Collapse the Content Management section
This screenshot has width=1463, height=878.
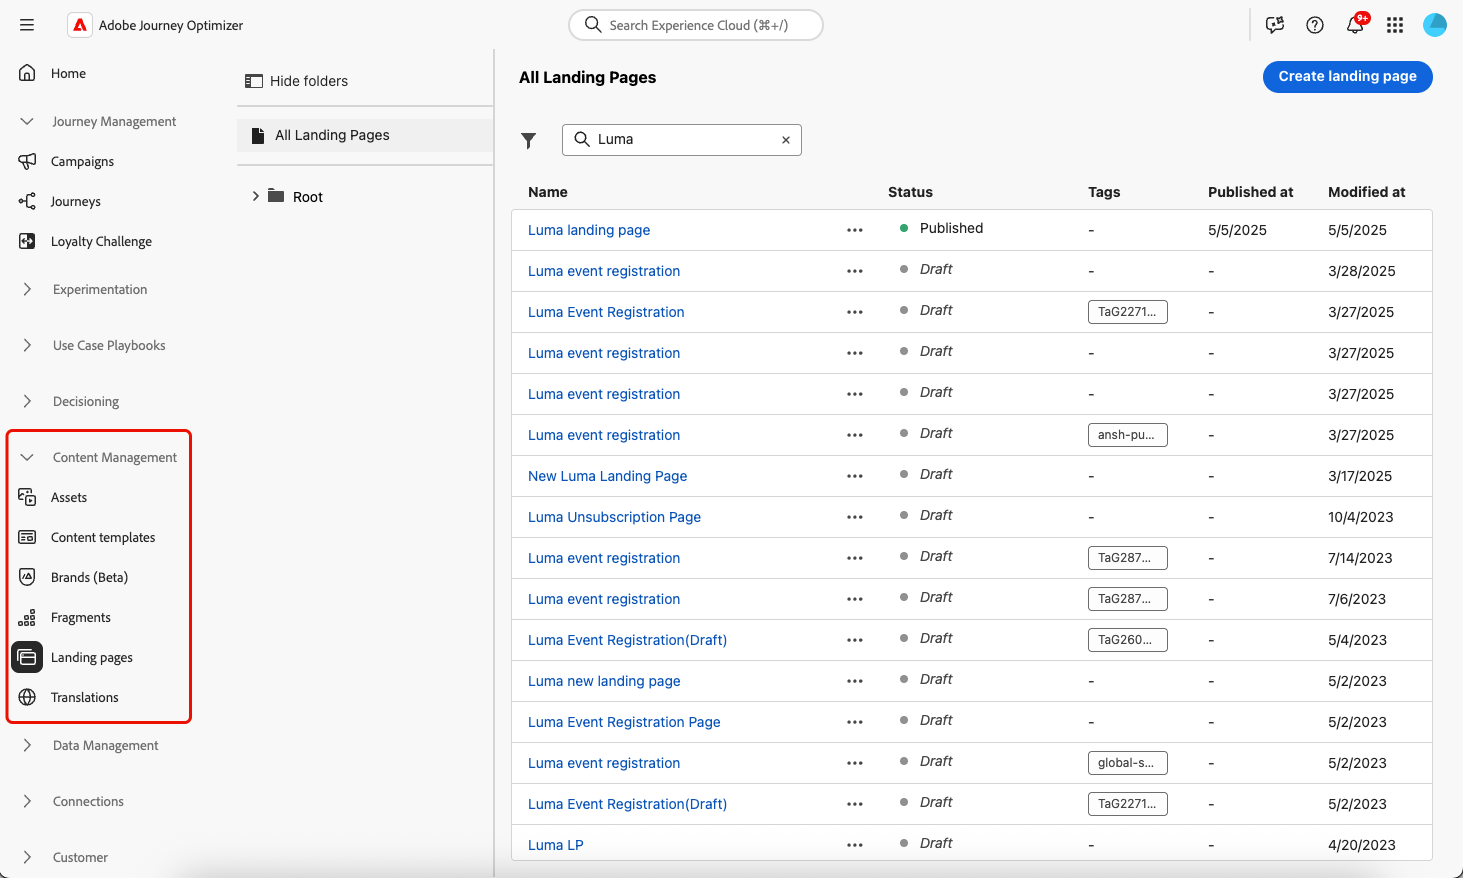click(x=27, y=457)
